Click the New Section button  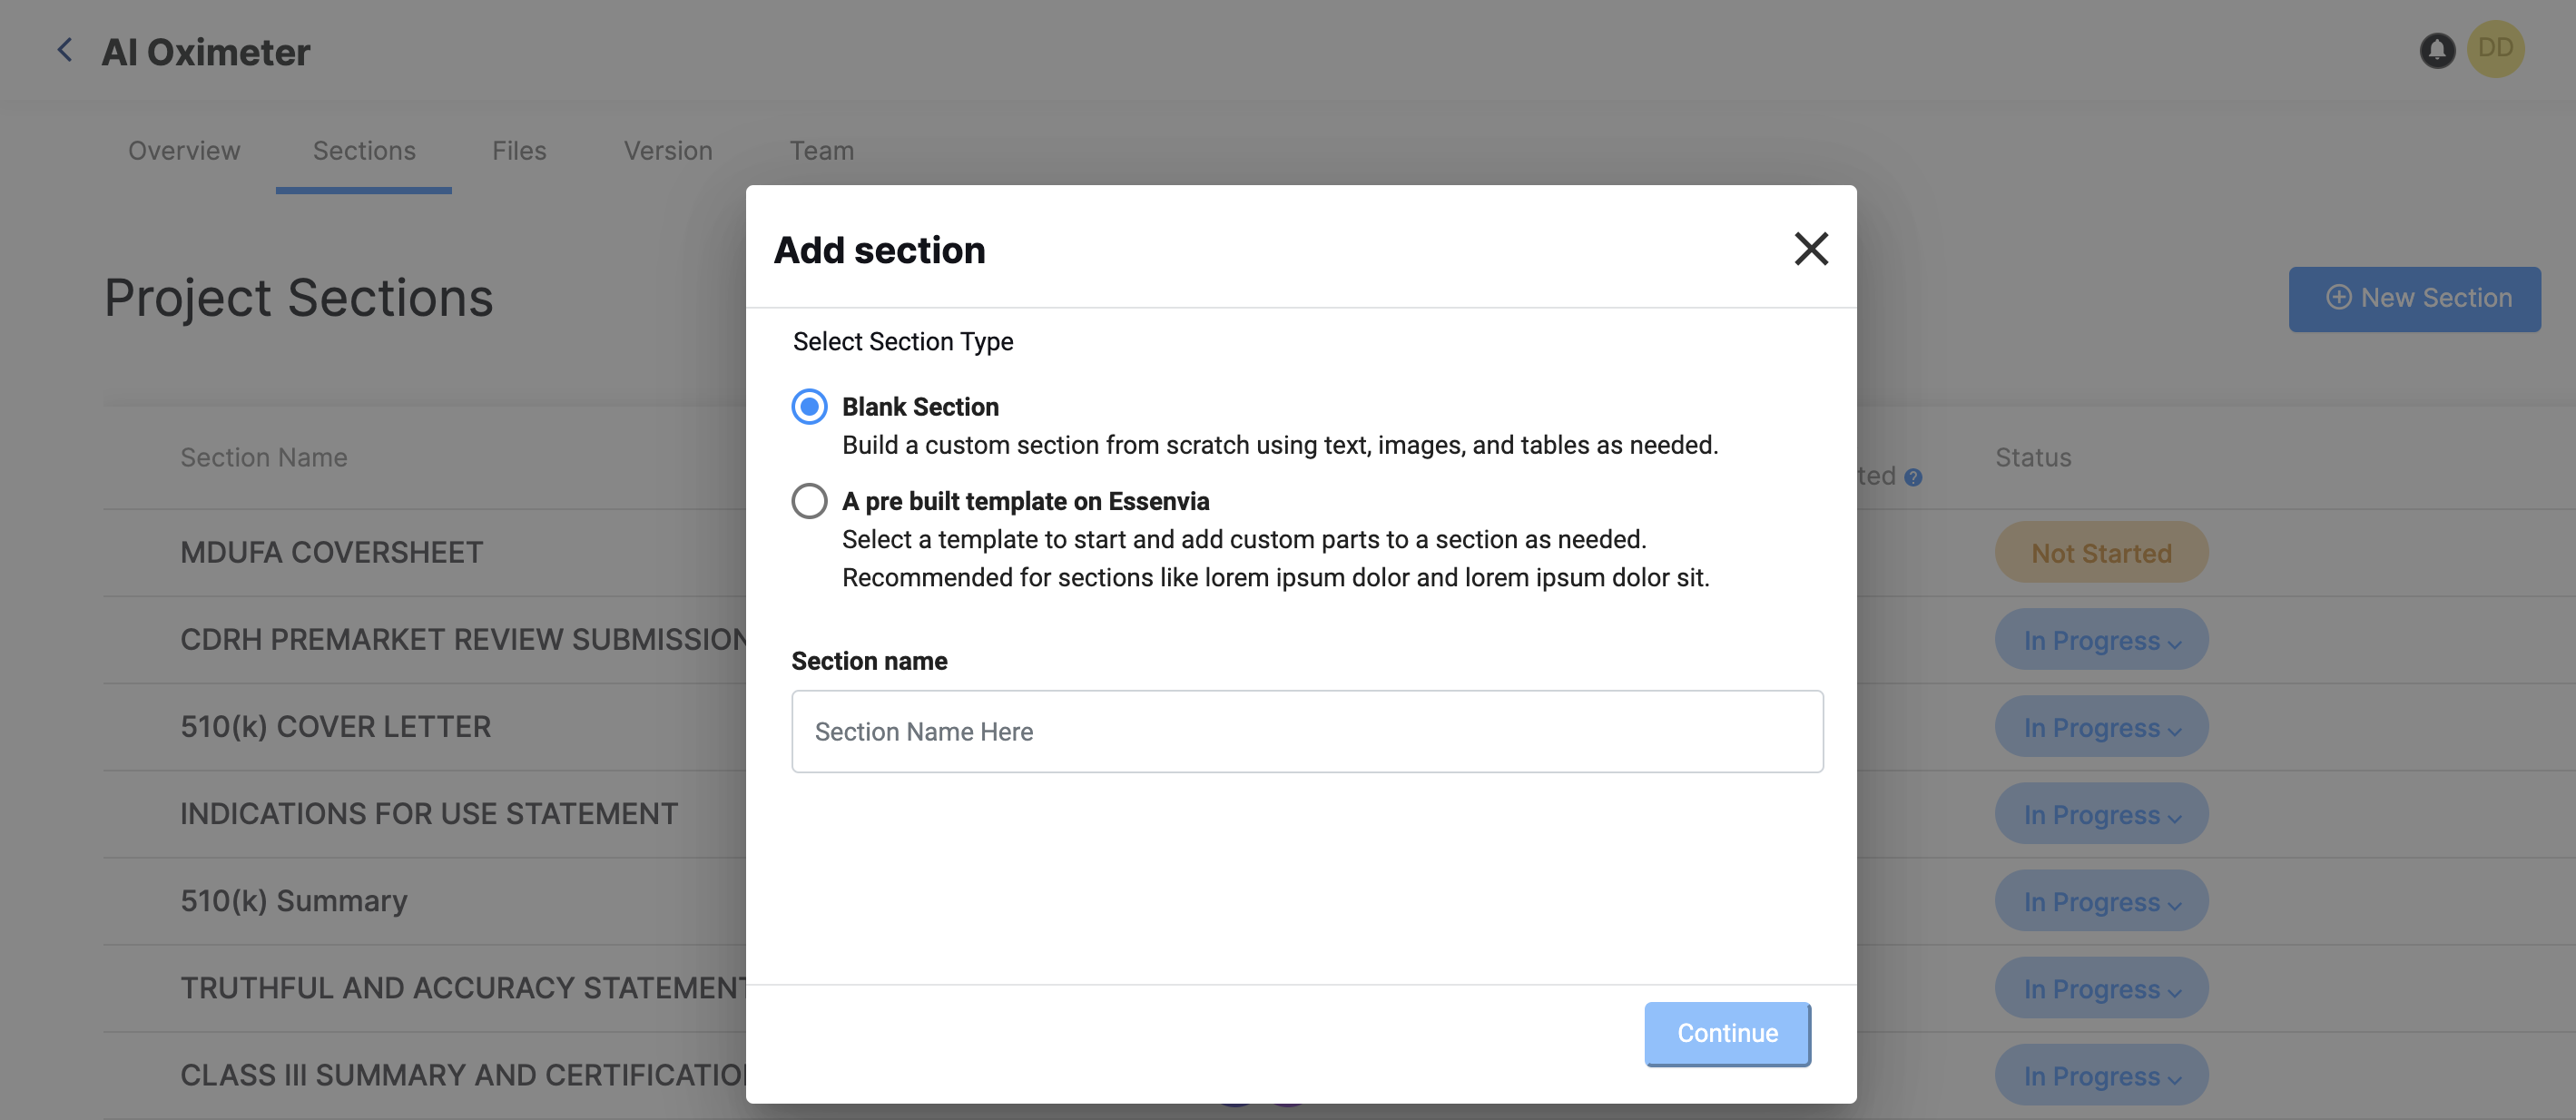[x=2414, y=299]
